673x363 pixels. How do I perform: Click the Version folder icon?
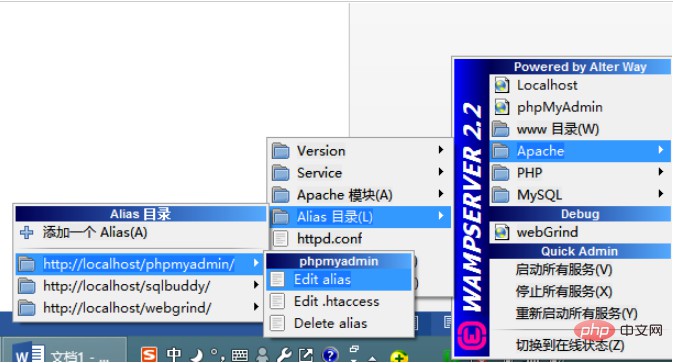point(281,151)
